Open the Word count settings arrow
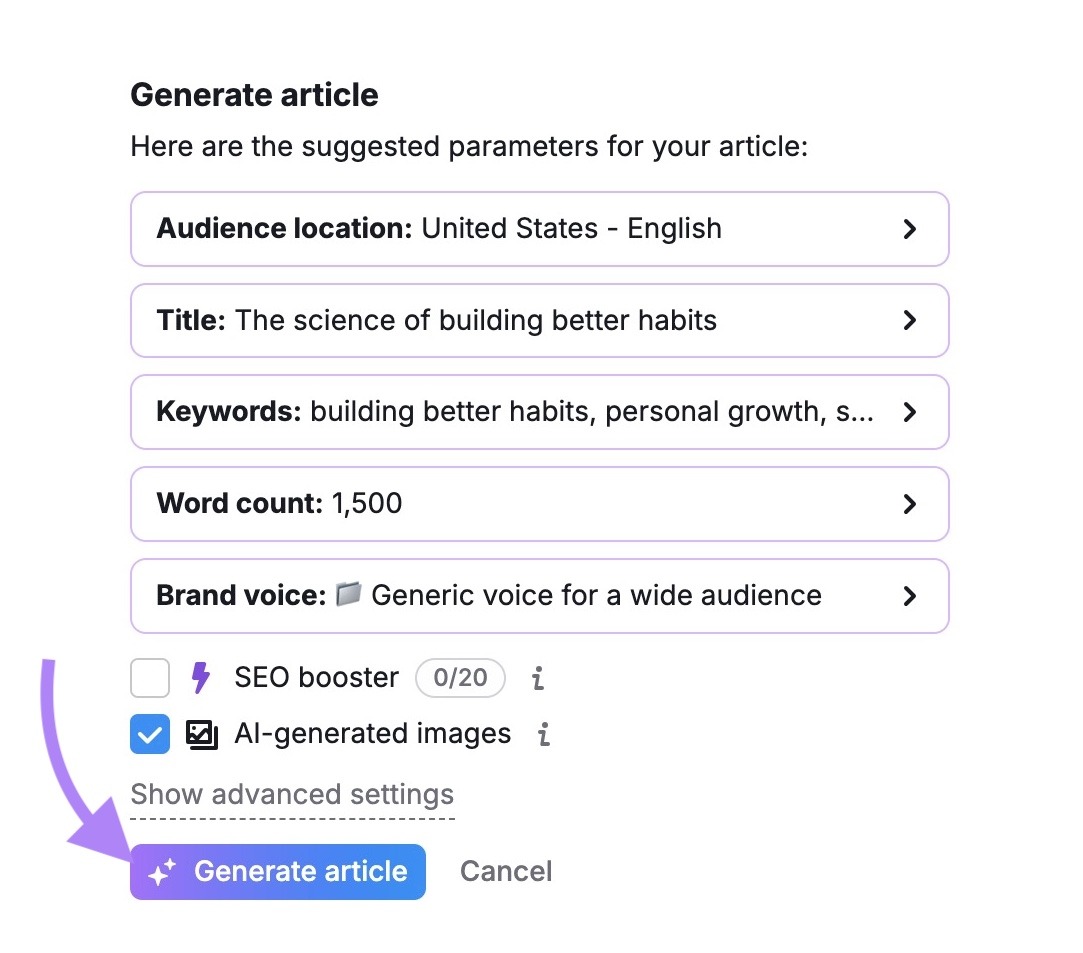Image resolution: width=1083 pixels, height=953 pixels. click(910, 504)
